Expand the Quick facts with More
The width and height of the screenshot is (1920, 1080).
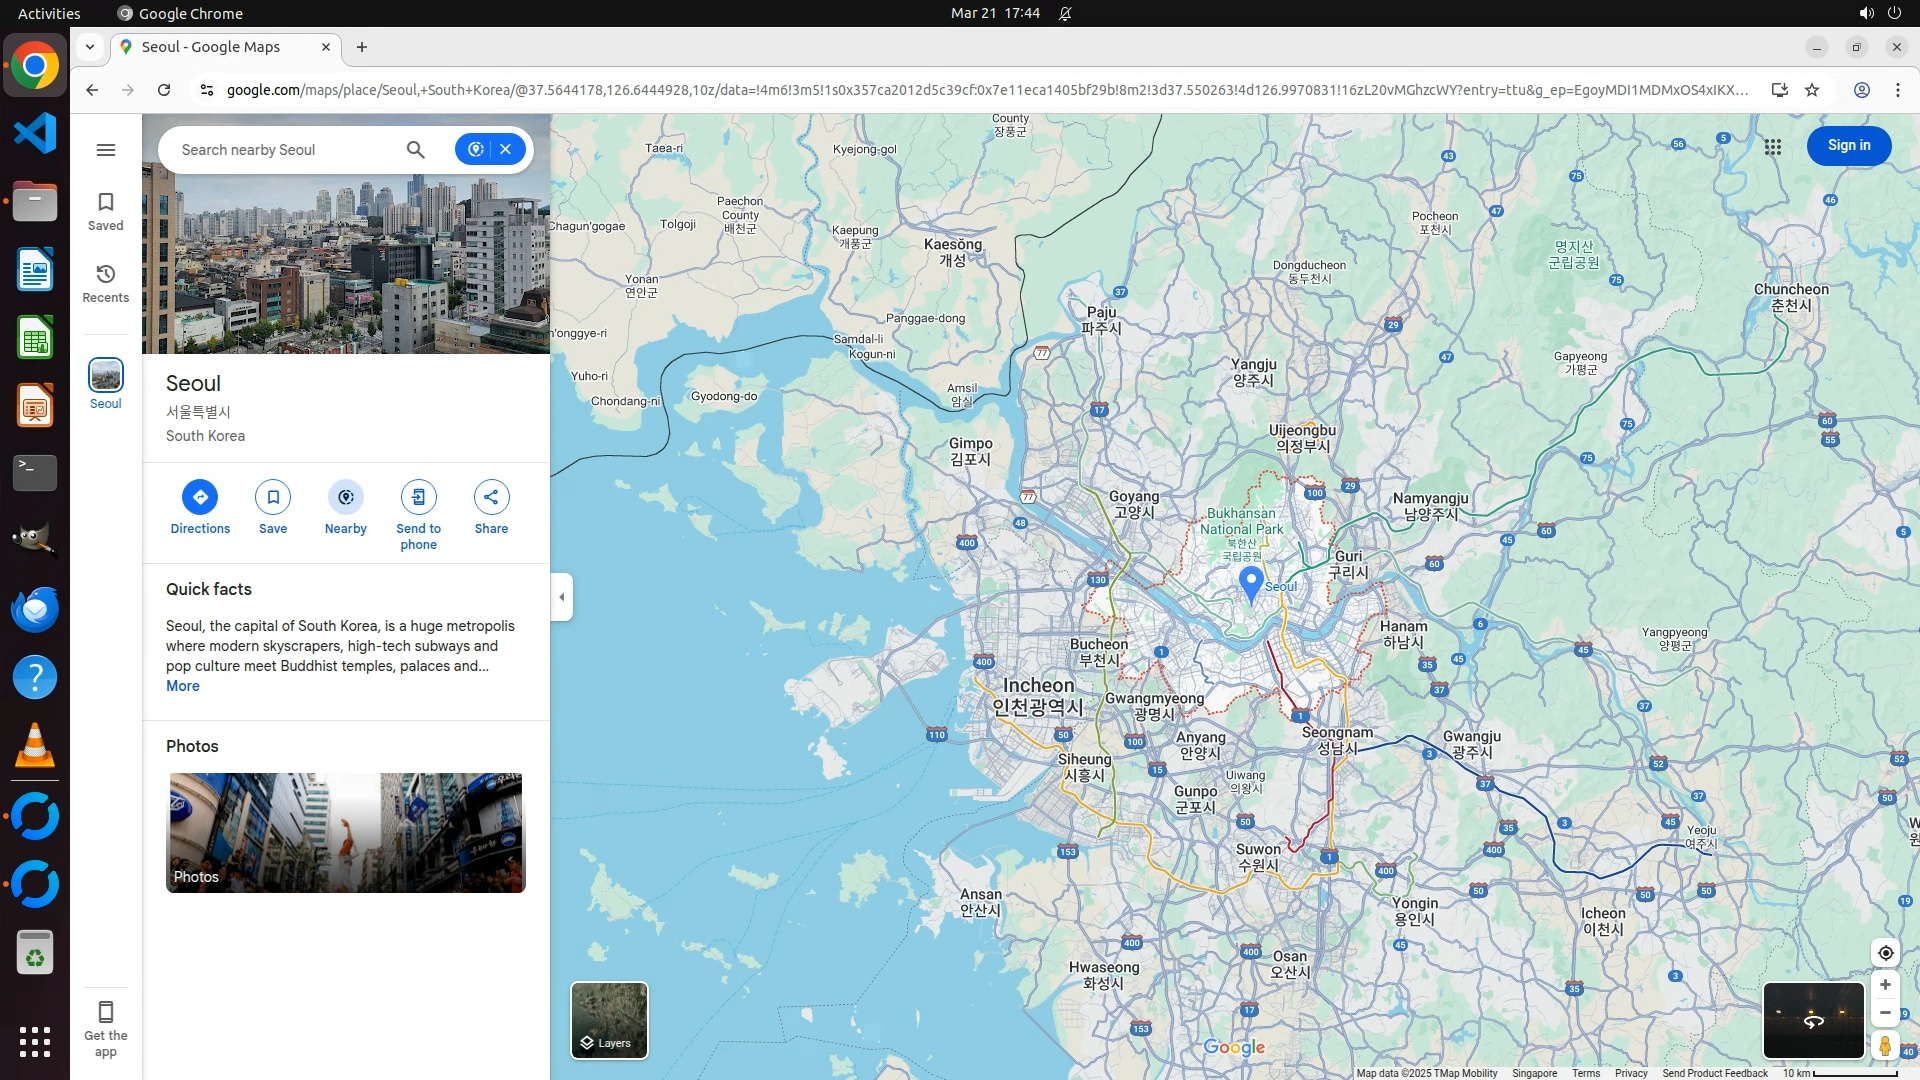[183, 686]
